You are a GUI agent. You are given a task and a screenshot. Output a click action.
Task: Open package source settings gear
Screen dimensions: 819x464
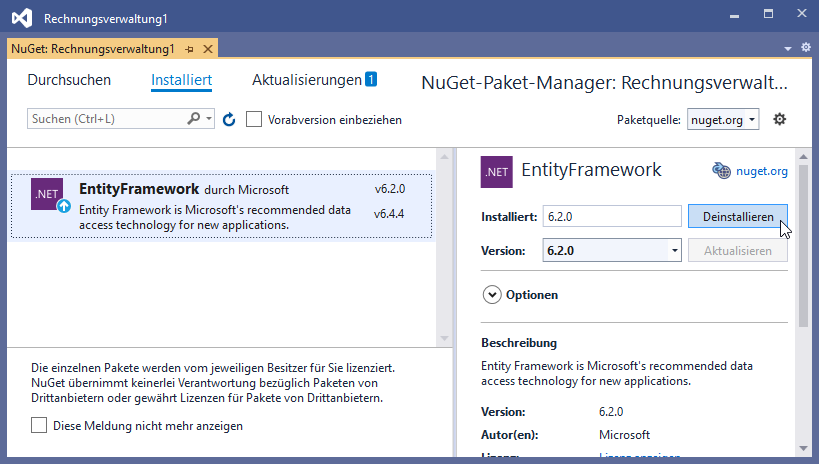click(x=779, y=119)
